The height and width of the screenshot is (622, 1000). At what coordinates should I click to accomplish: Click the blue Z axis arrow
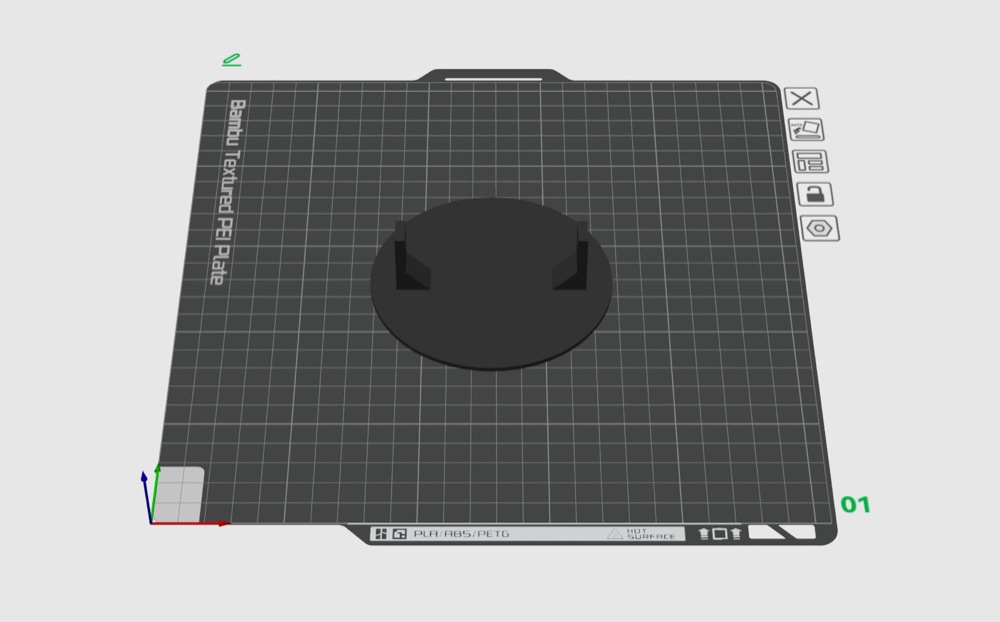tap(147, 496)
